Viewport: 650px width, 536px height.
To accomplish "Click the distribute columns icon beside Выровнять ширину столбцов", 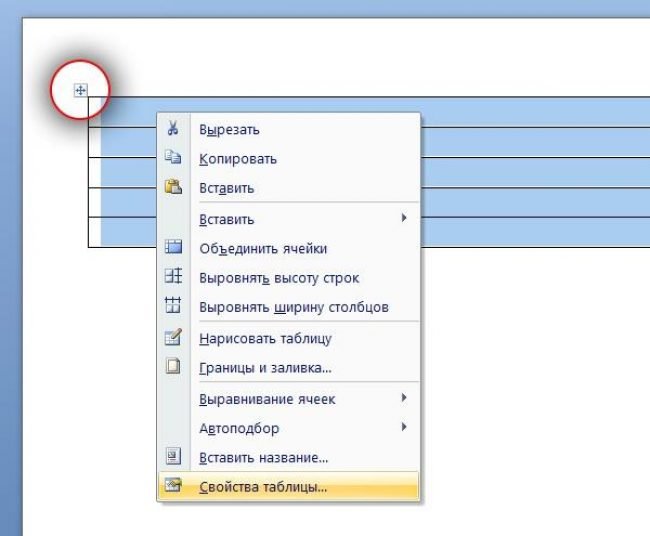I will tap(173, 307).
